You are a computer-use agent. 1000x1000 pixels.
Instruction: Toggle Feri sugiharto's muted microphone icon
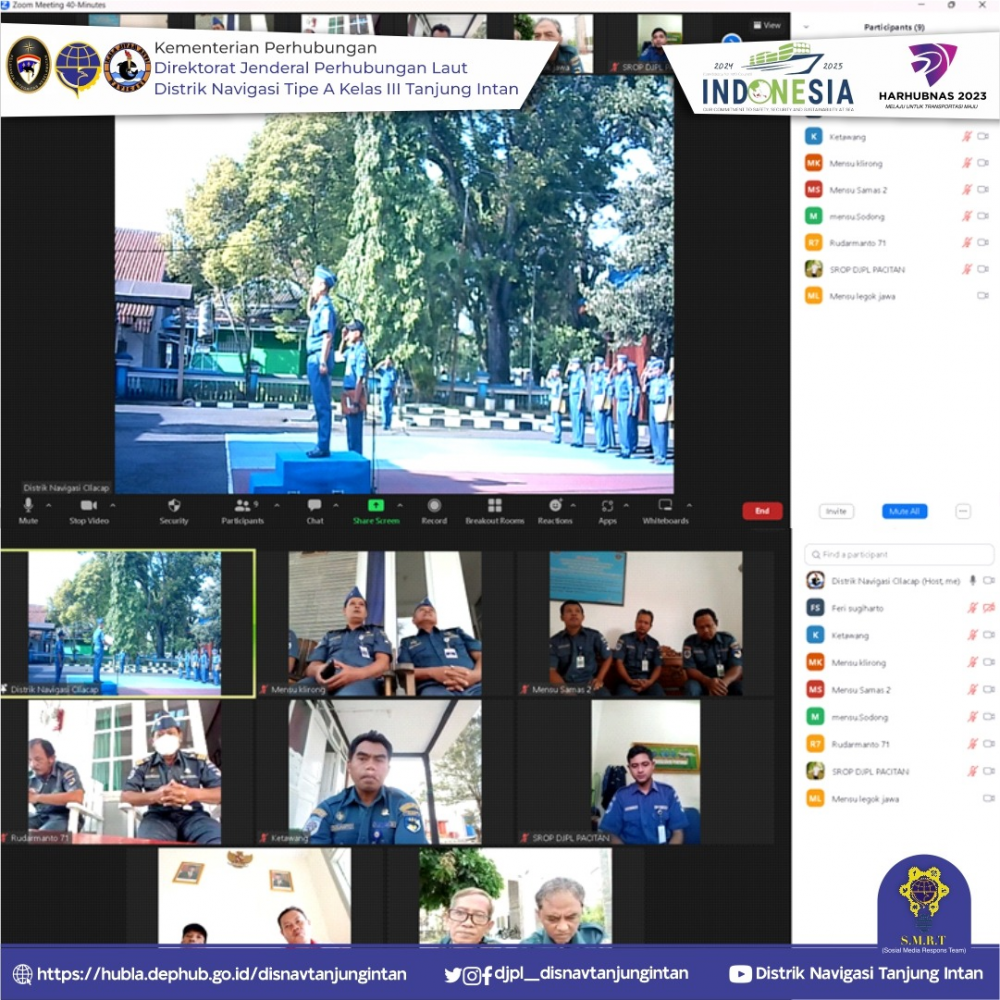(x=972, y=608)
